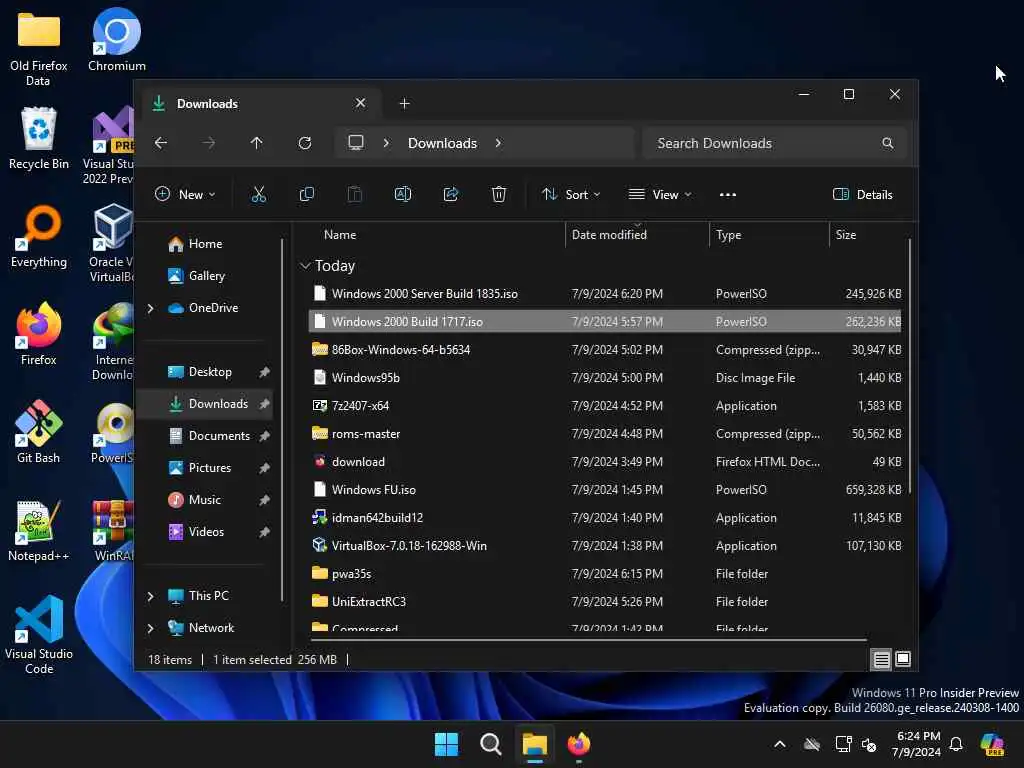Expand This PC in navigation pane

150,596
